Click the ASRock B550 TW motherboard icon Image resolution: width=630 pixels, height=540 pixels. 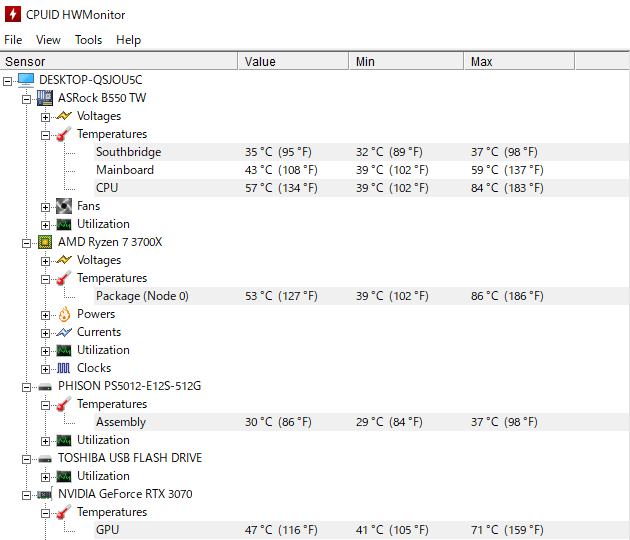tap(45, 98)
